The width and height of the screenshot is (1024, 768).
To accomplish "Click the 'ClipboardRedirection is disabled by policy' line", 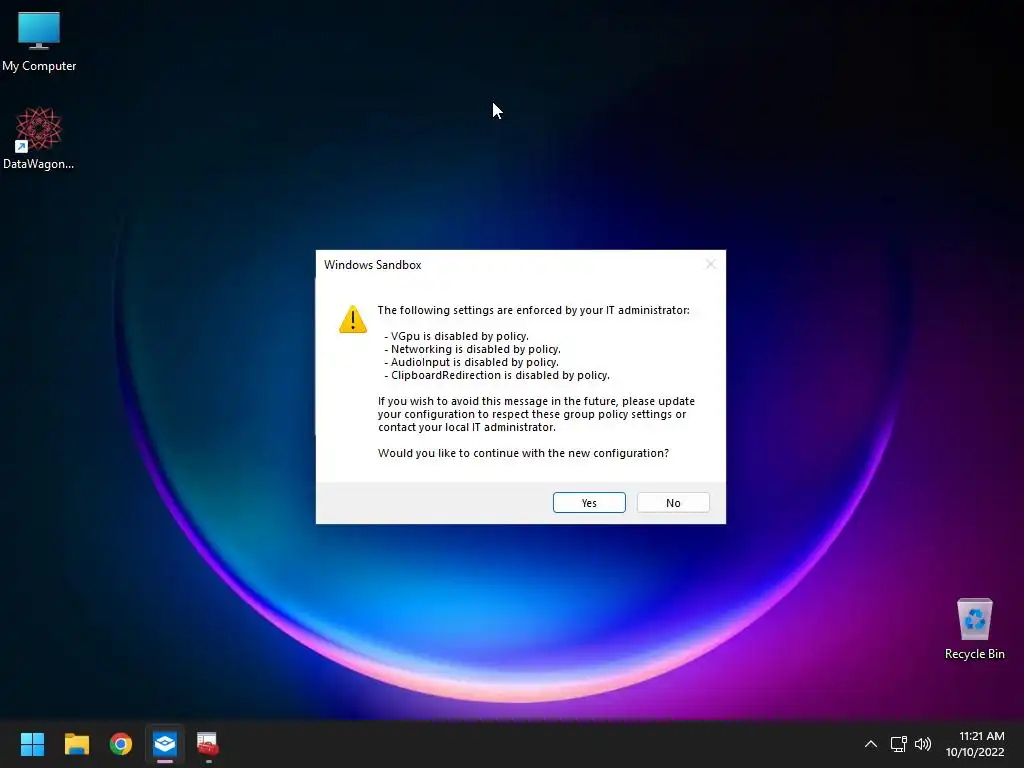I will [497, 376].
